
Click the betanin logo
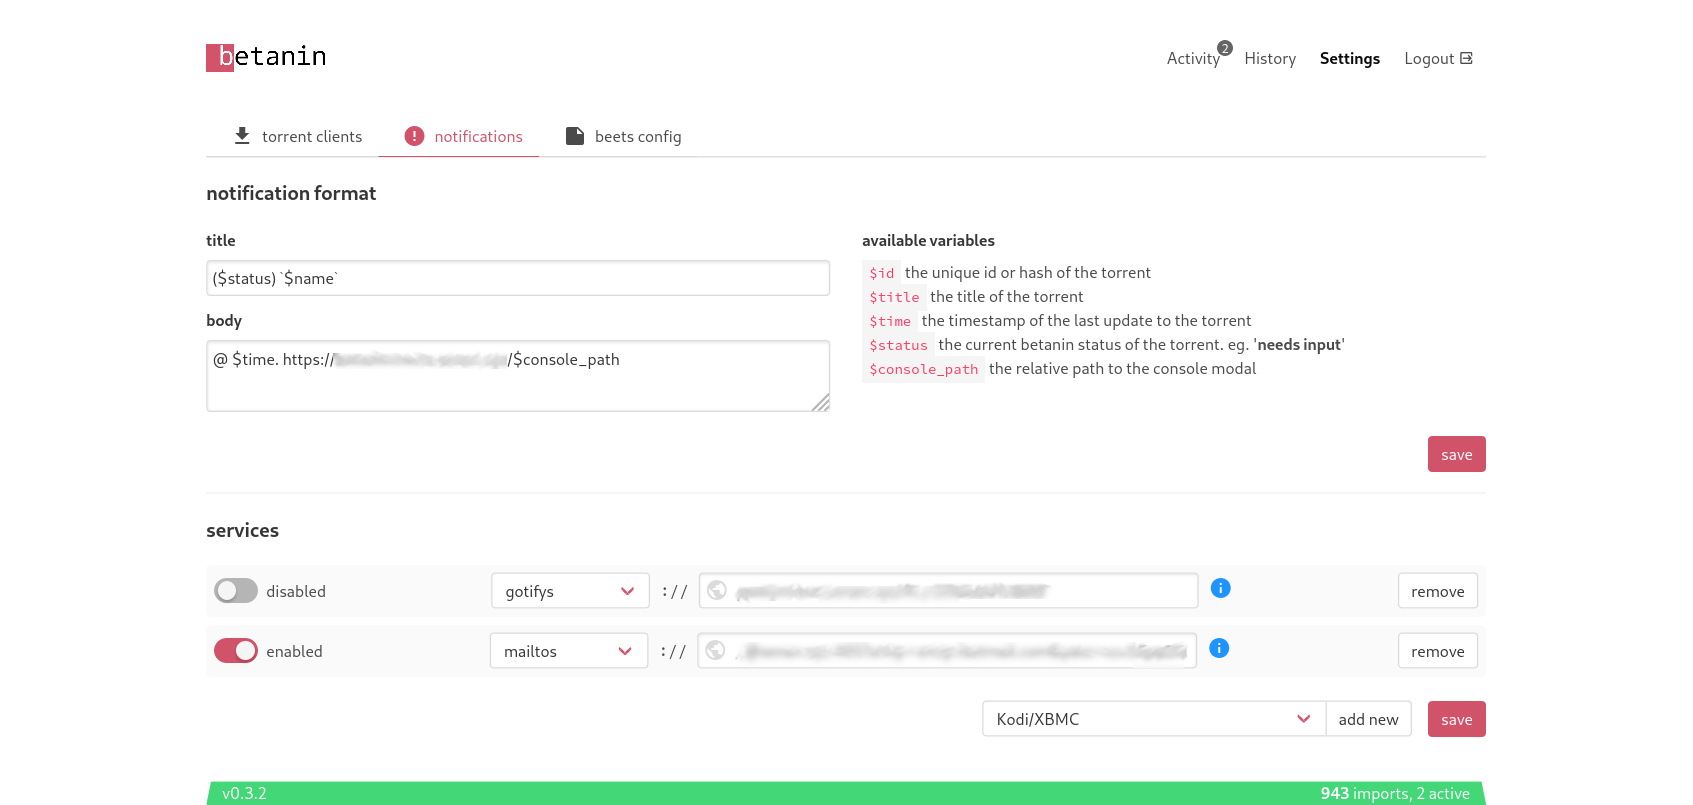coord(266,57)
